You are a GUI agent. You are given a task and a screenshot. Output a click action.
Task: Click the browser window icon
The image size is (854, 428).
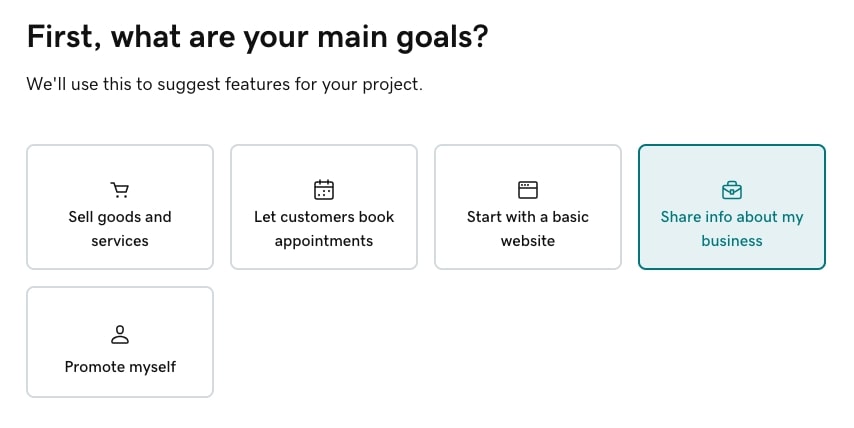[528, 189]
